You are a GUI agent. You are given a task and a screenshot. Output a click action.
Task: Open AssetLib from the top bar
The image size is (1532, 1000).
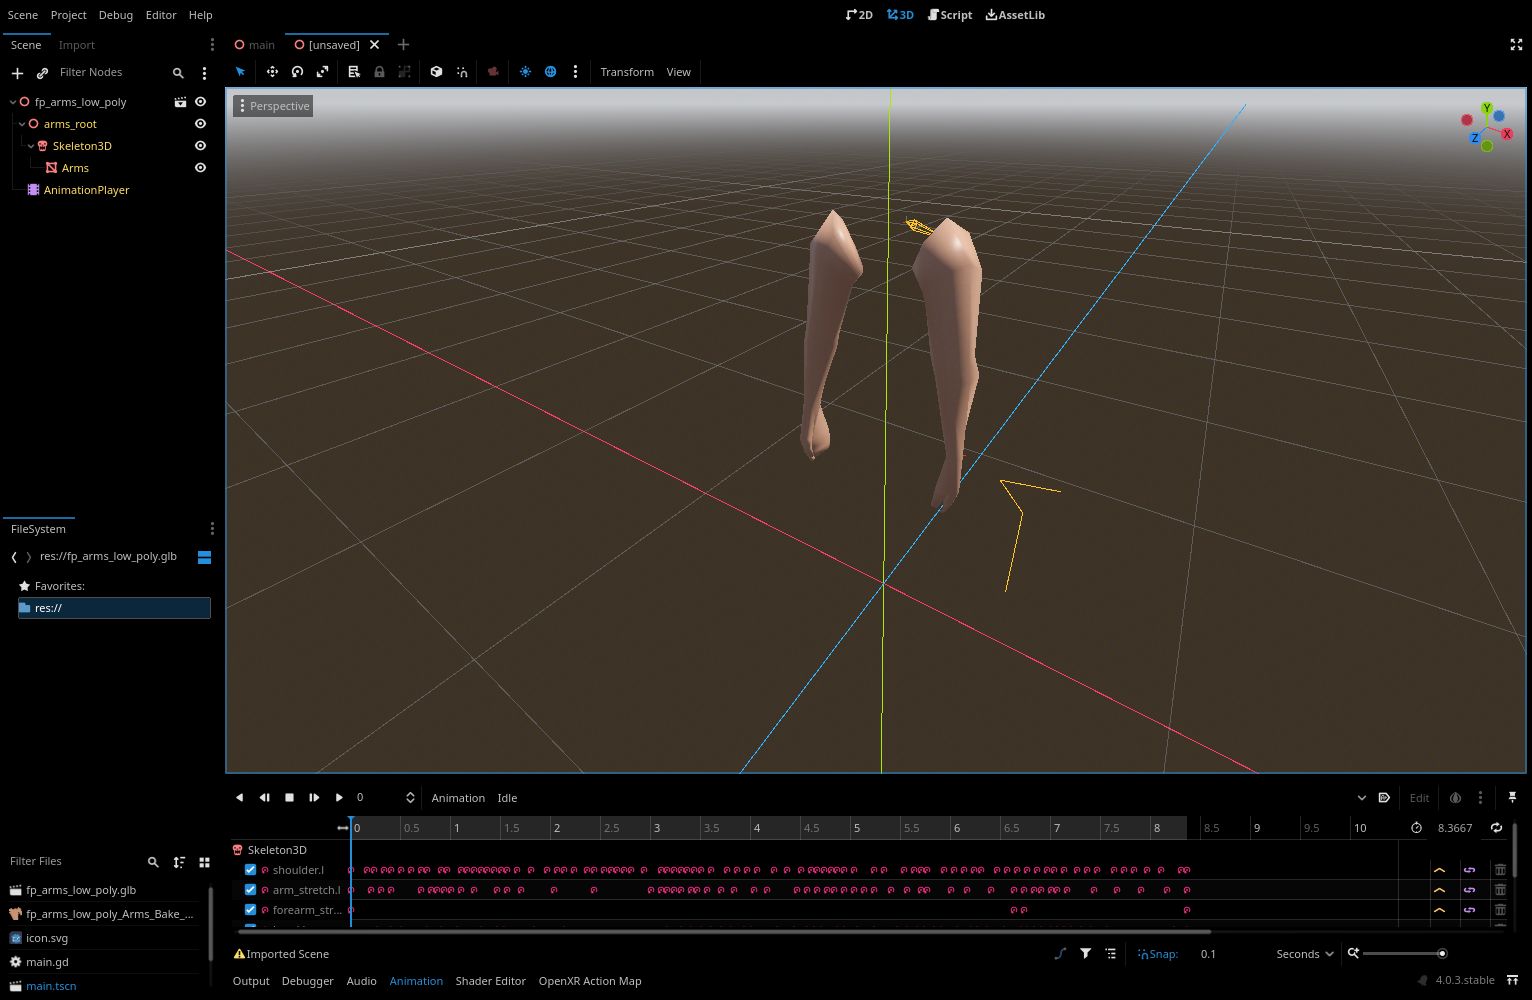pos(1015,14)
